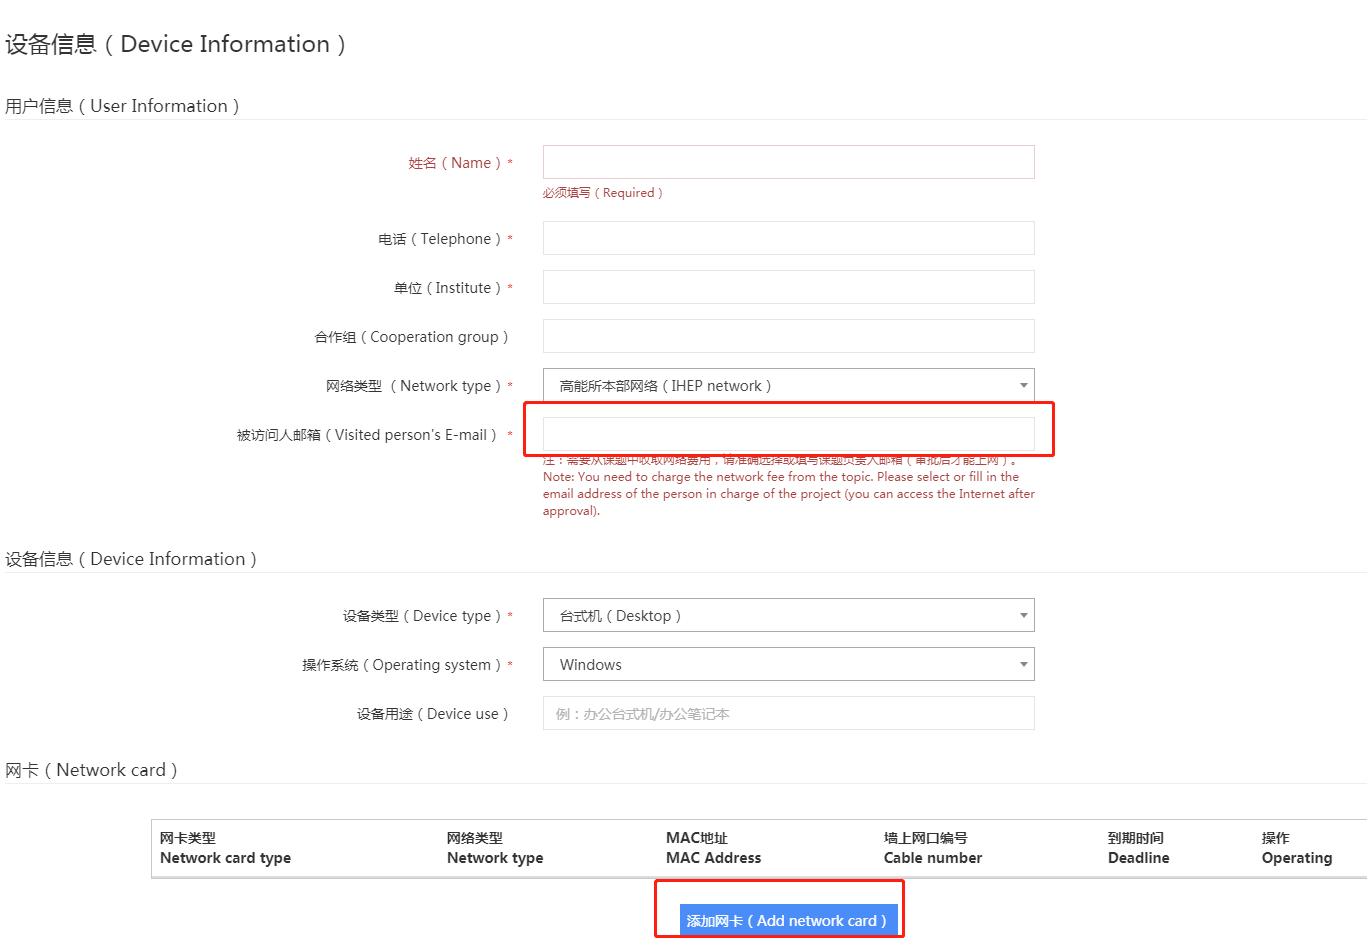Click the red Name field label
Image resolution: width=1367 pixels, height=946 pixels.
pyautogui.click(x=455, y=163)
